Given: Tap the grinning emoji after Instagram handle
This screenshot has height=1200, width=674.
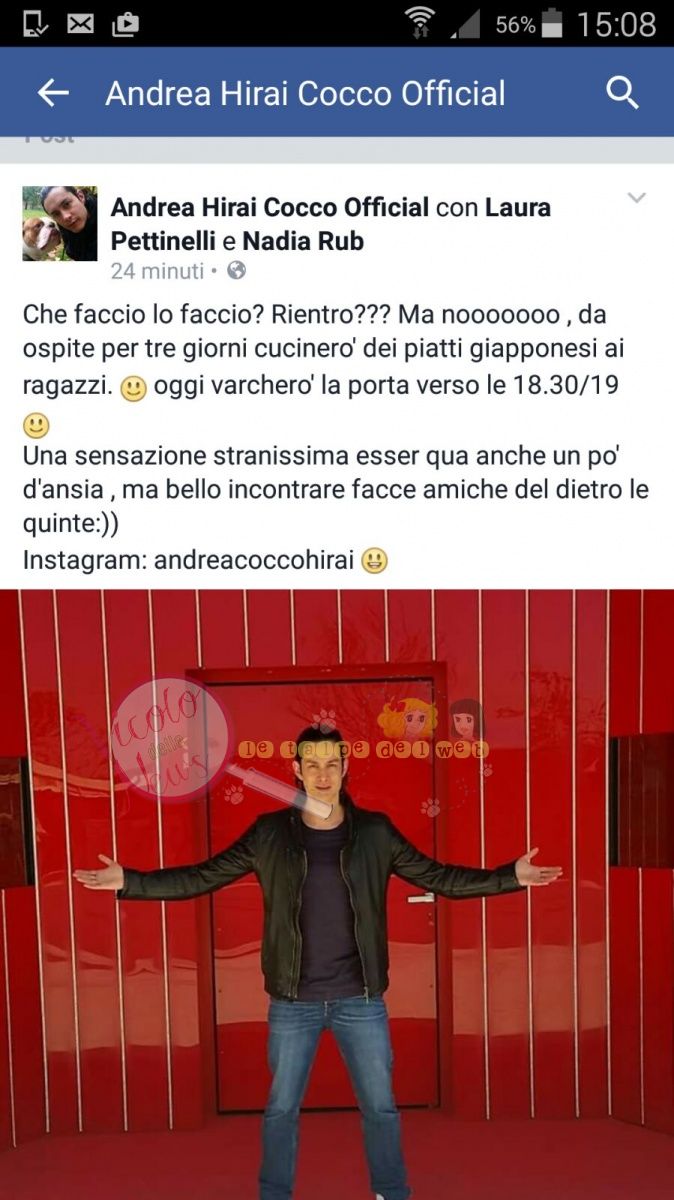Looking at the screenshot, I should (x=376, y=561).
